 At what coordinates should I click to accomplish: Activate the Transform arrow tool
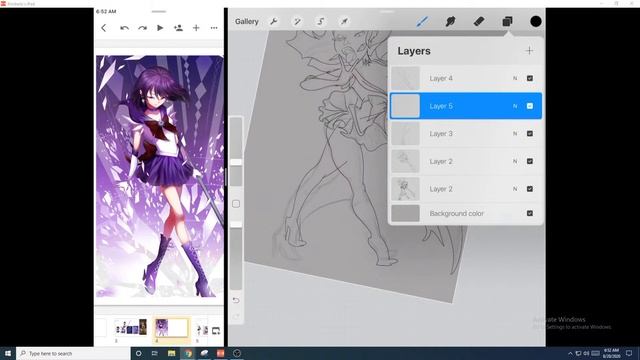(344, 22)
